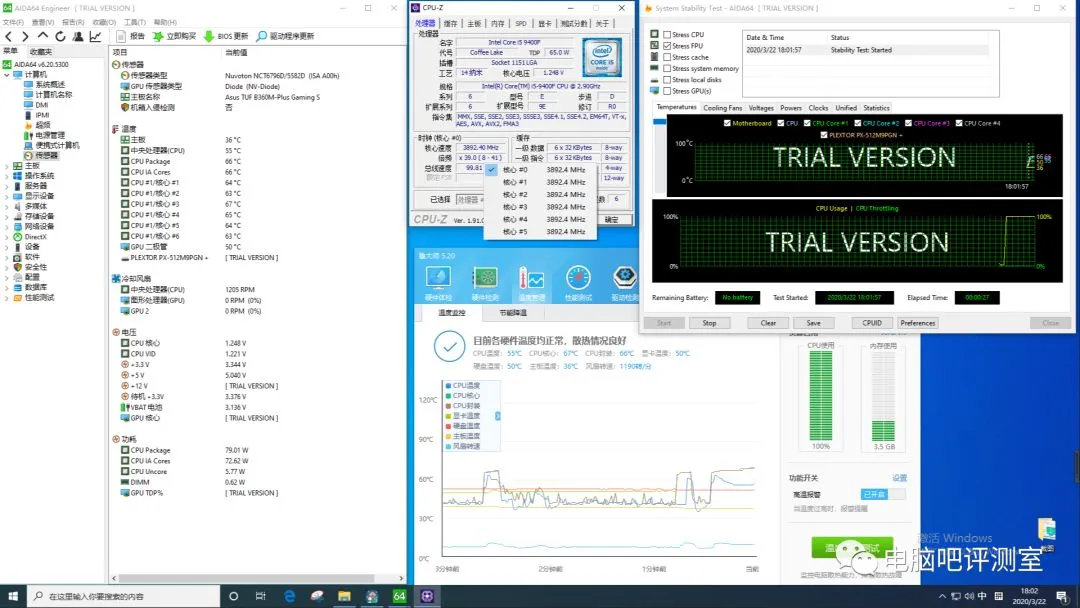Open the Windows Start menu
Screen dimensions: 1080x608
pyautogui.click(x=13, y=596)
